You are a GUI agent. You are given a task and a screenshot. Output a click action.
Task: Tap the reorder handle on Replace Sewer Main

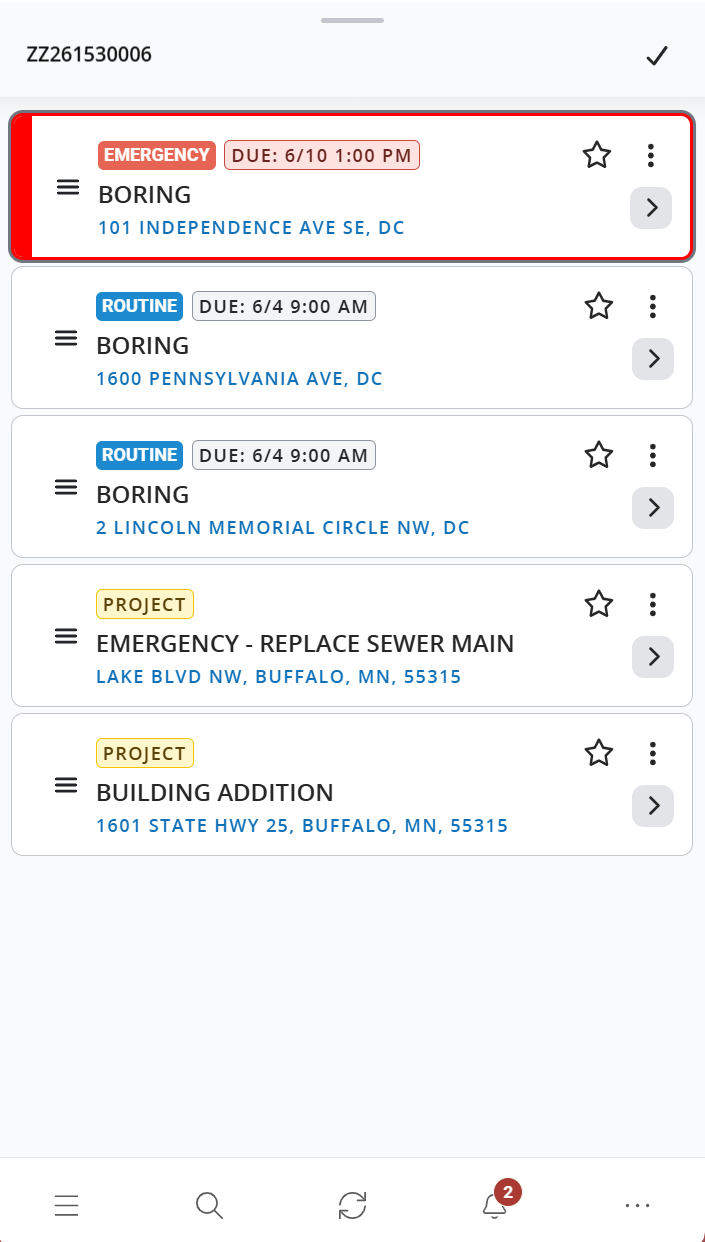coord(66,636)
